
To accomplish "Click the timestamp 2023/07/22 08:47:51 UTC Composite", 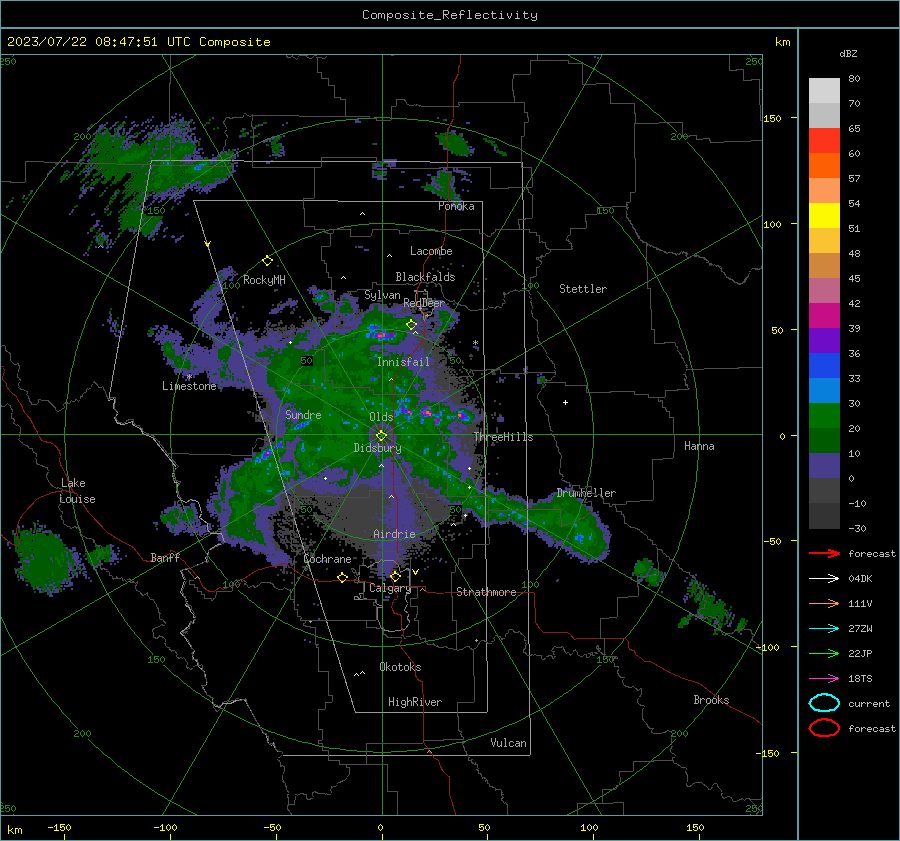I will (138, 42).
